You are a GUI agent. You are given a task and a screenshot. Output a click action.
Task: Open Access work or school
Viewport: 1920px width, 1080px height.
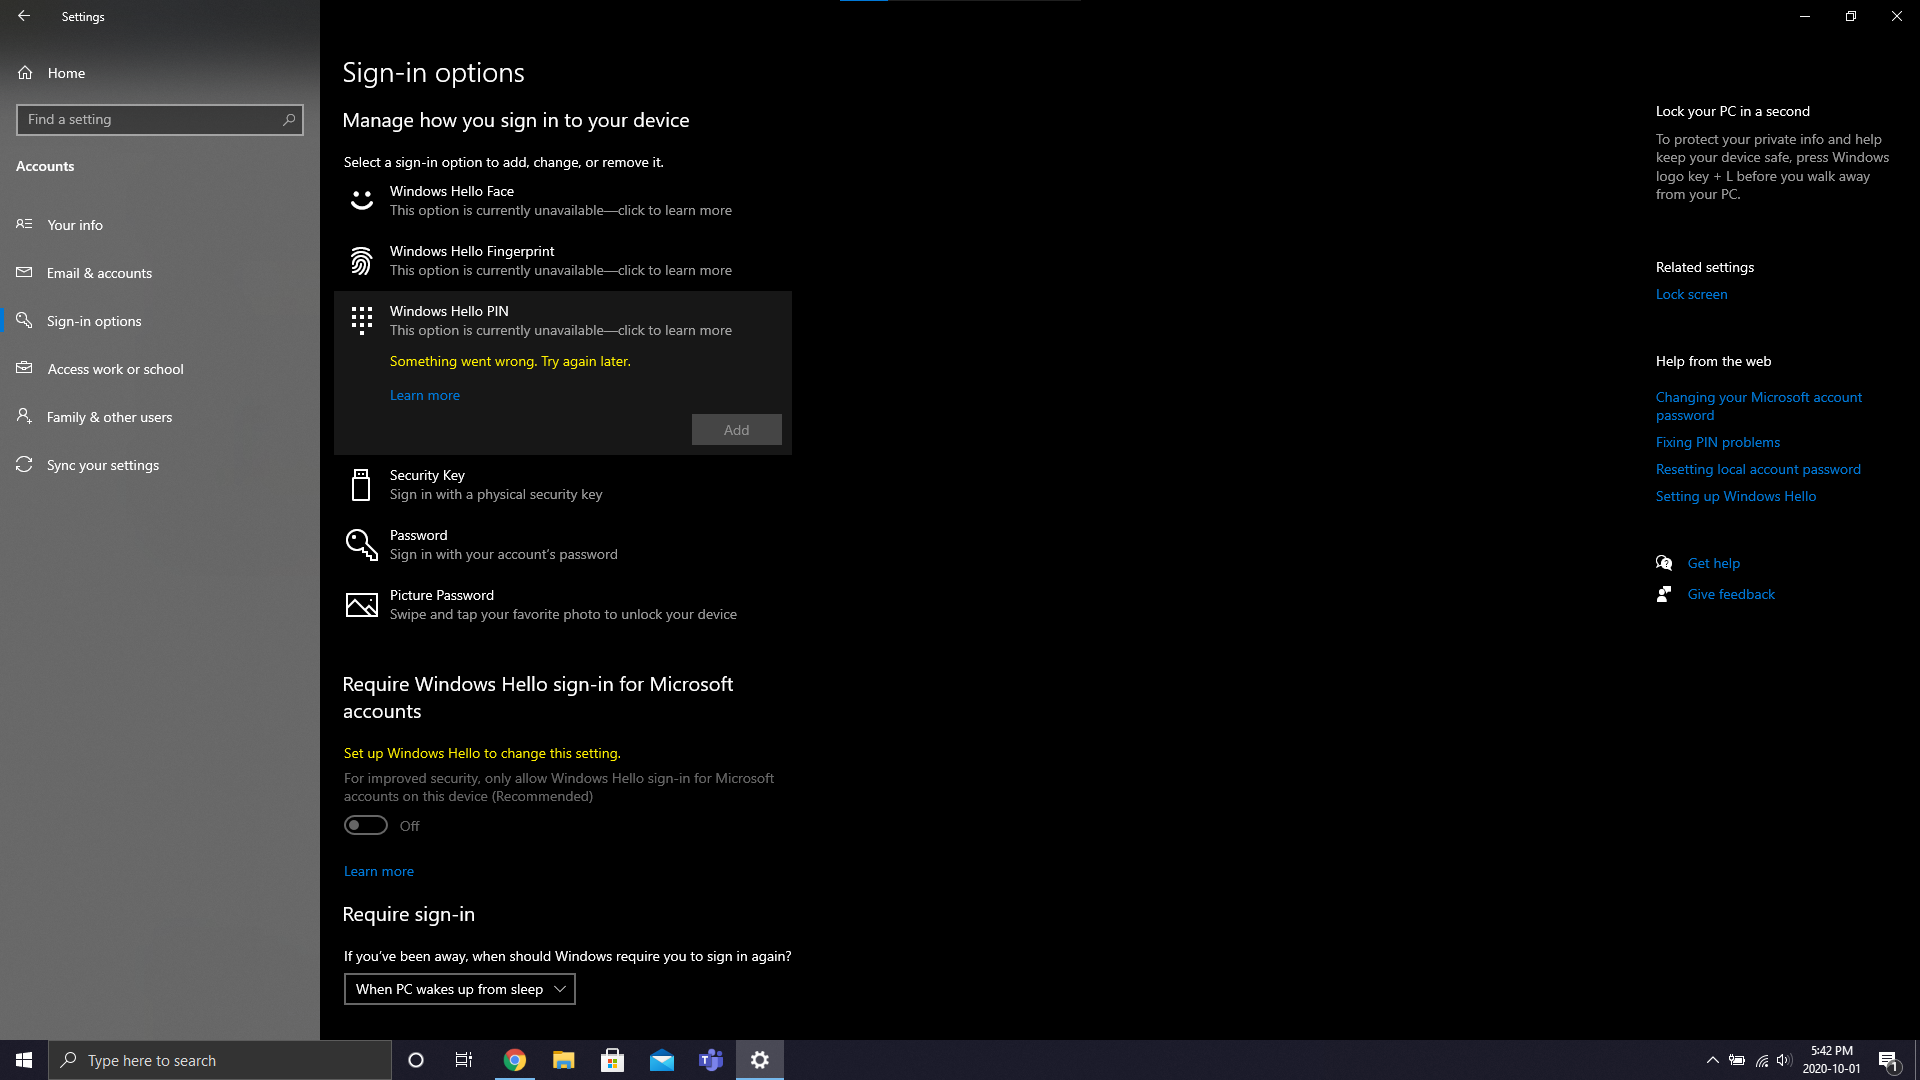[x=160, y=369]
